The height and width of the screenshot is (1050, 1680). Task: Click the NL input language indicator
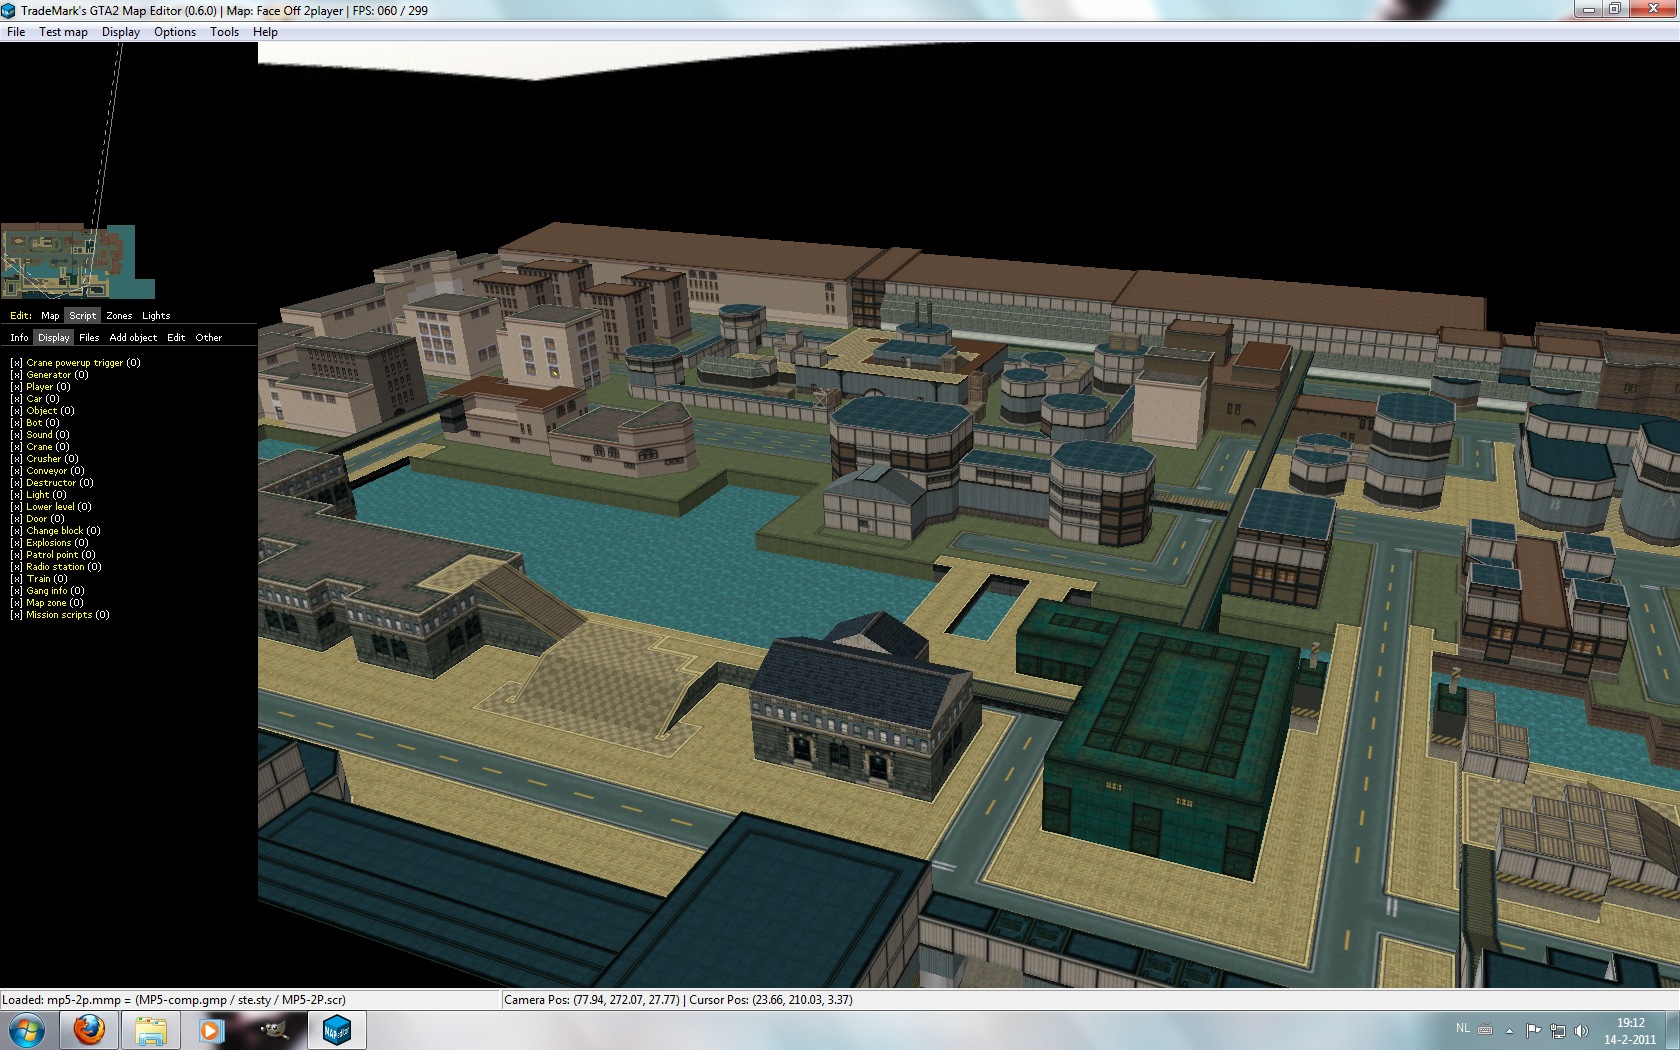[x=1462, y=1028]
